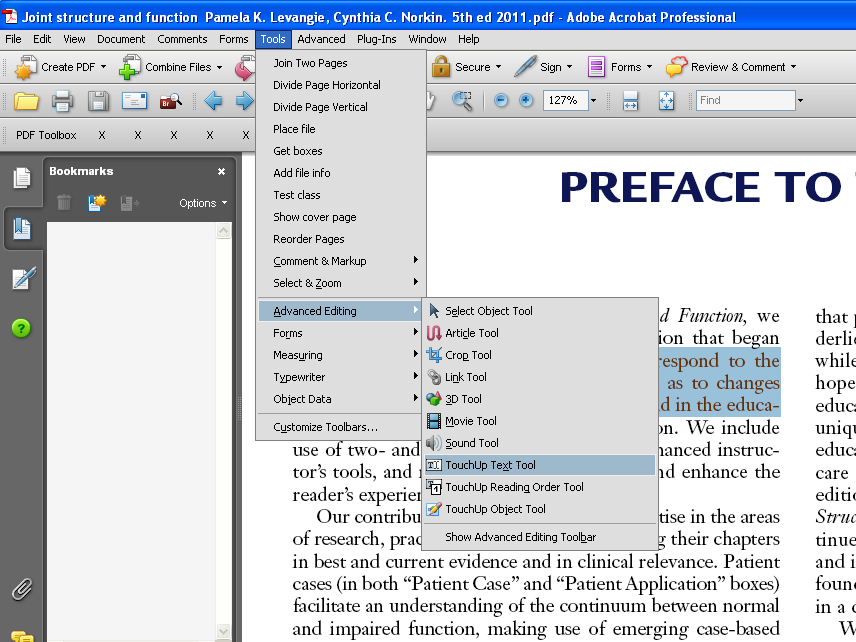Screen dimensions: 856x642
Task: Click the Sign pen icon
Action: point(525,67)
